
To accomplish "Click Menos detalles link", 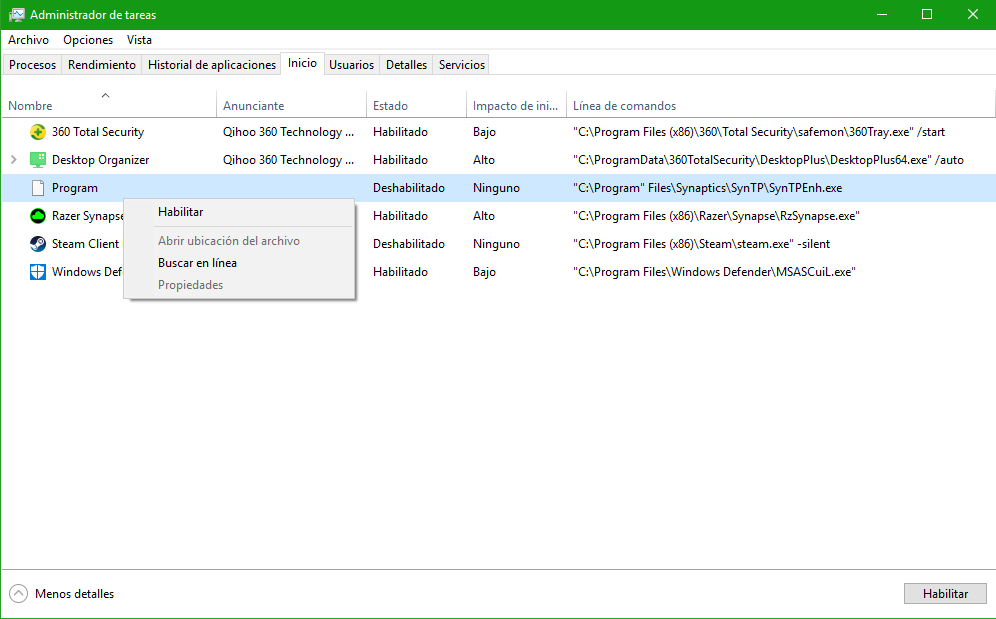I will coord(74,594).
